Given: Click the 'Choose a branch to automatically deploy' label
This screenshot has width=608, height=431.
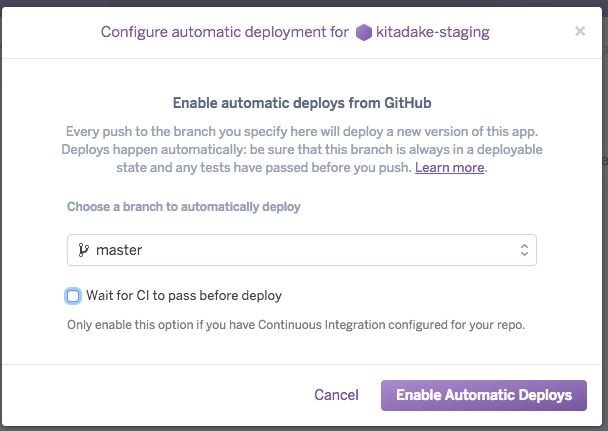Looking at the screenshot, I should coord(184,207).
